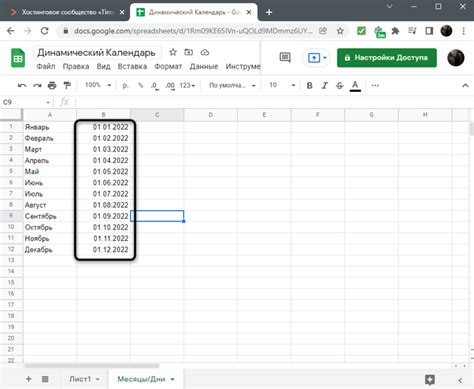The image size is (474, 389).
Task: Open the Chrome three-dot menu
Action: click(463, 31)
